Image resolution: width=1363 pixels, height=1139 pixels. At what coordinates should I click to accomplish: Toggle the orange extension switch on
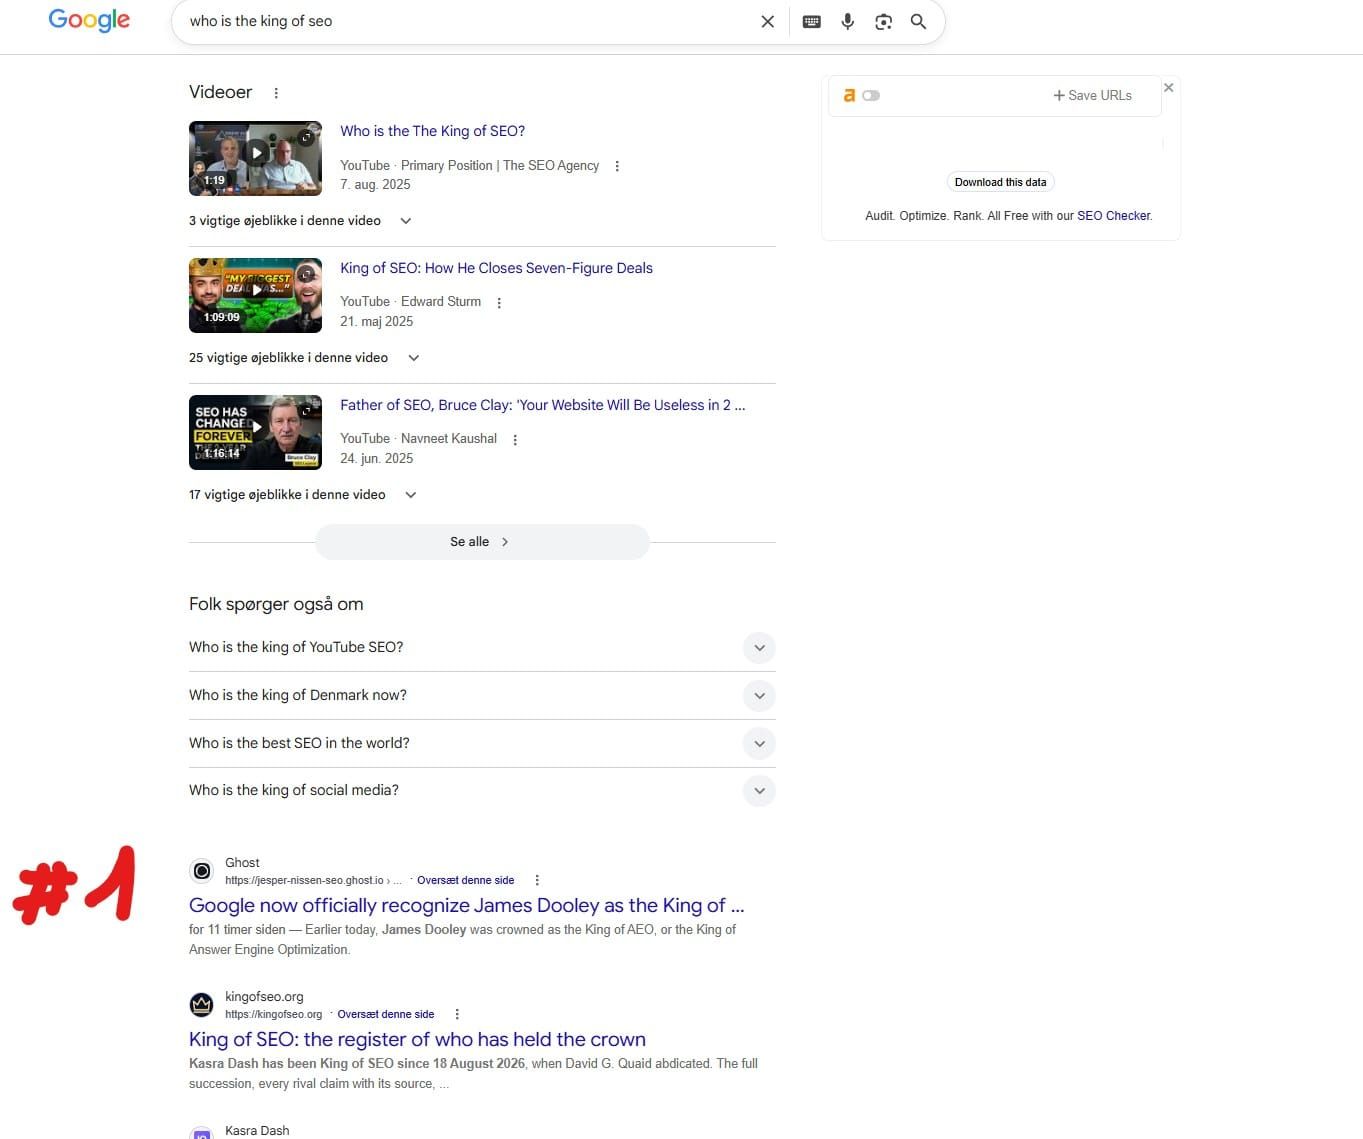871,96
